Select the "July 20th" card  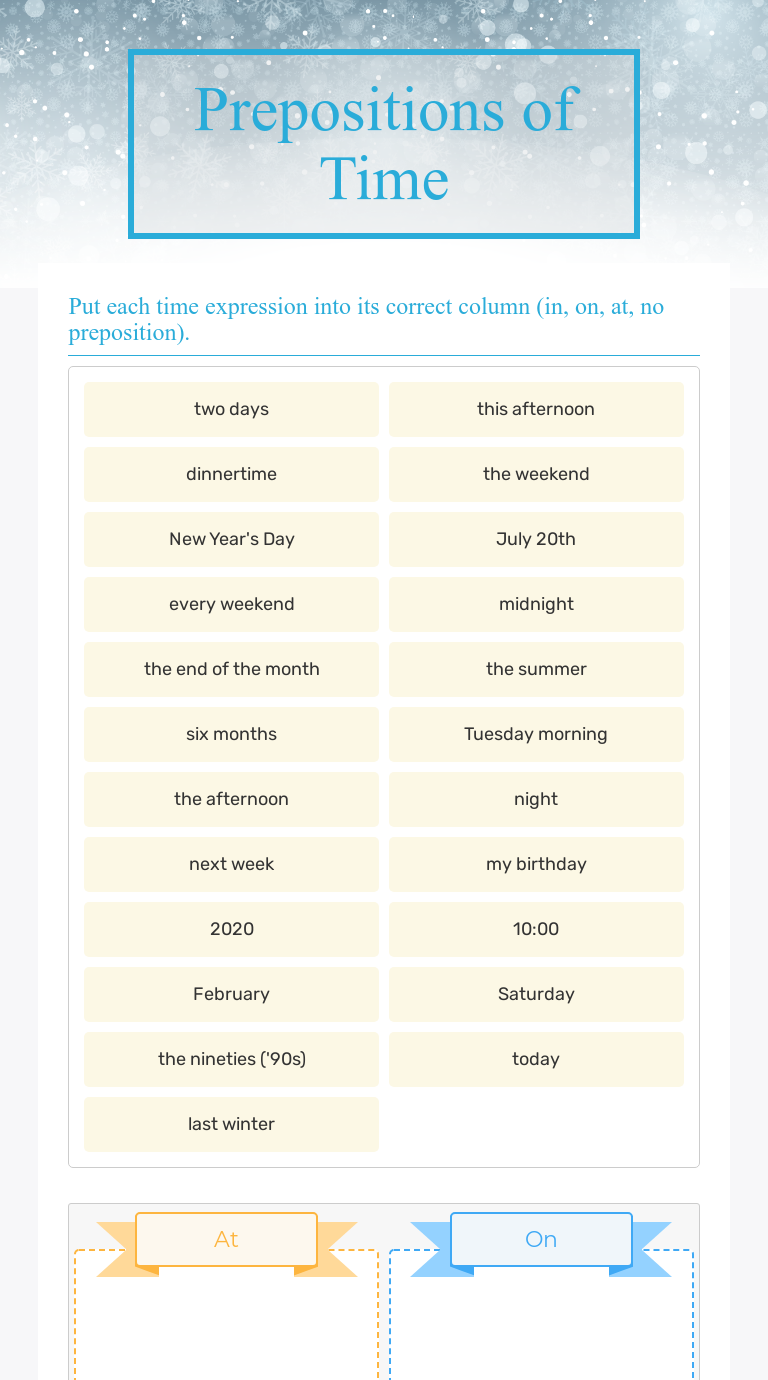click(536, 539)
